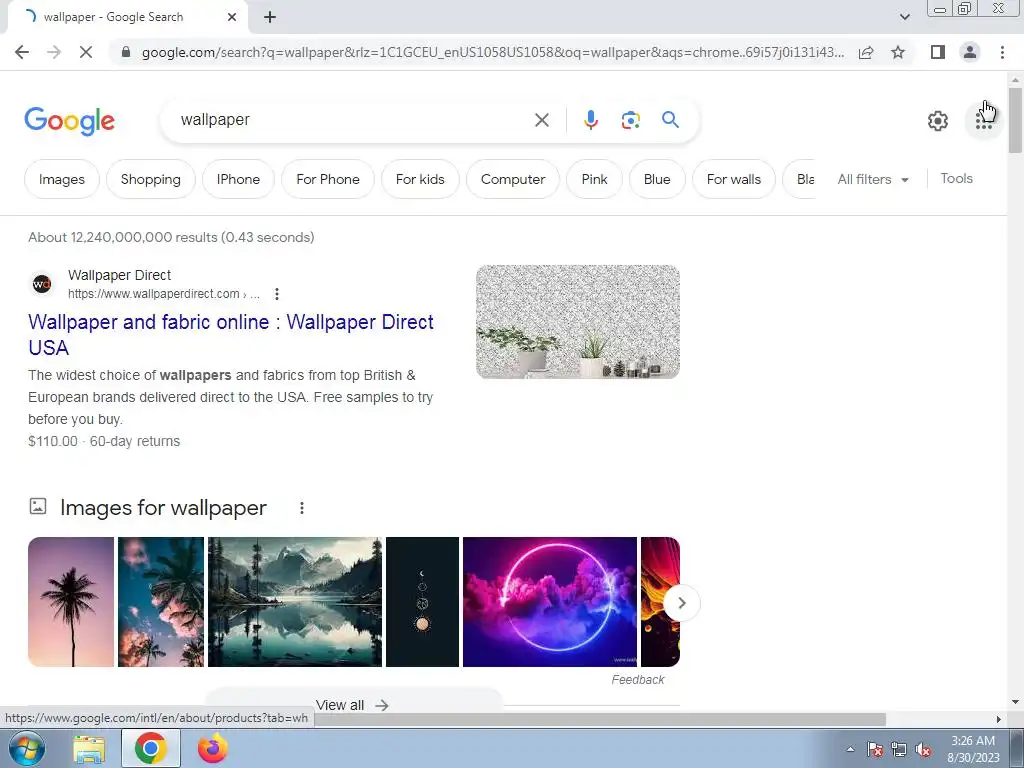Start a voice search with the microphone

pos(590,120)
